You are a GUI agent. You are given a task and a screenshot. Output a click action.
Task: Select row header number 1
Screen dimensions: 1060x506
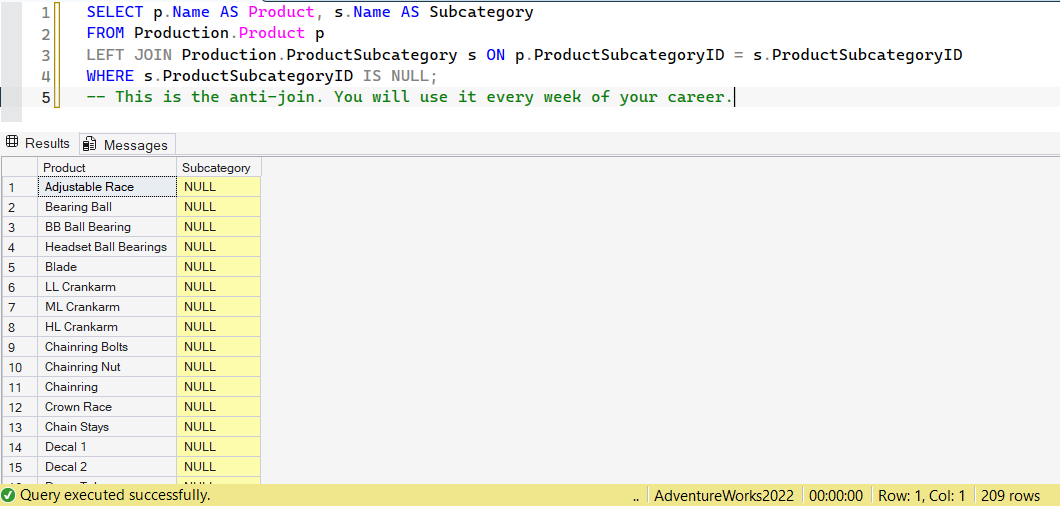pos(20,187)
